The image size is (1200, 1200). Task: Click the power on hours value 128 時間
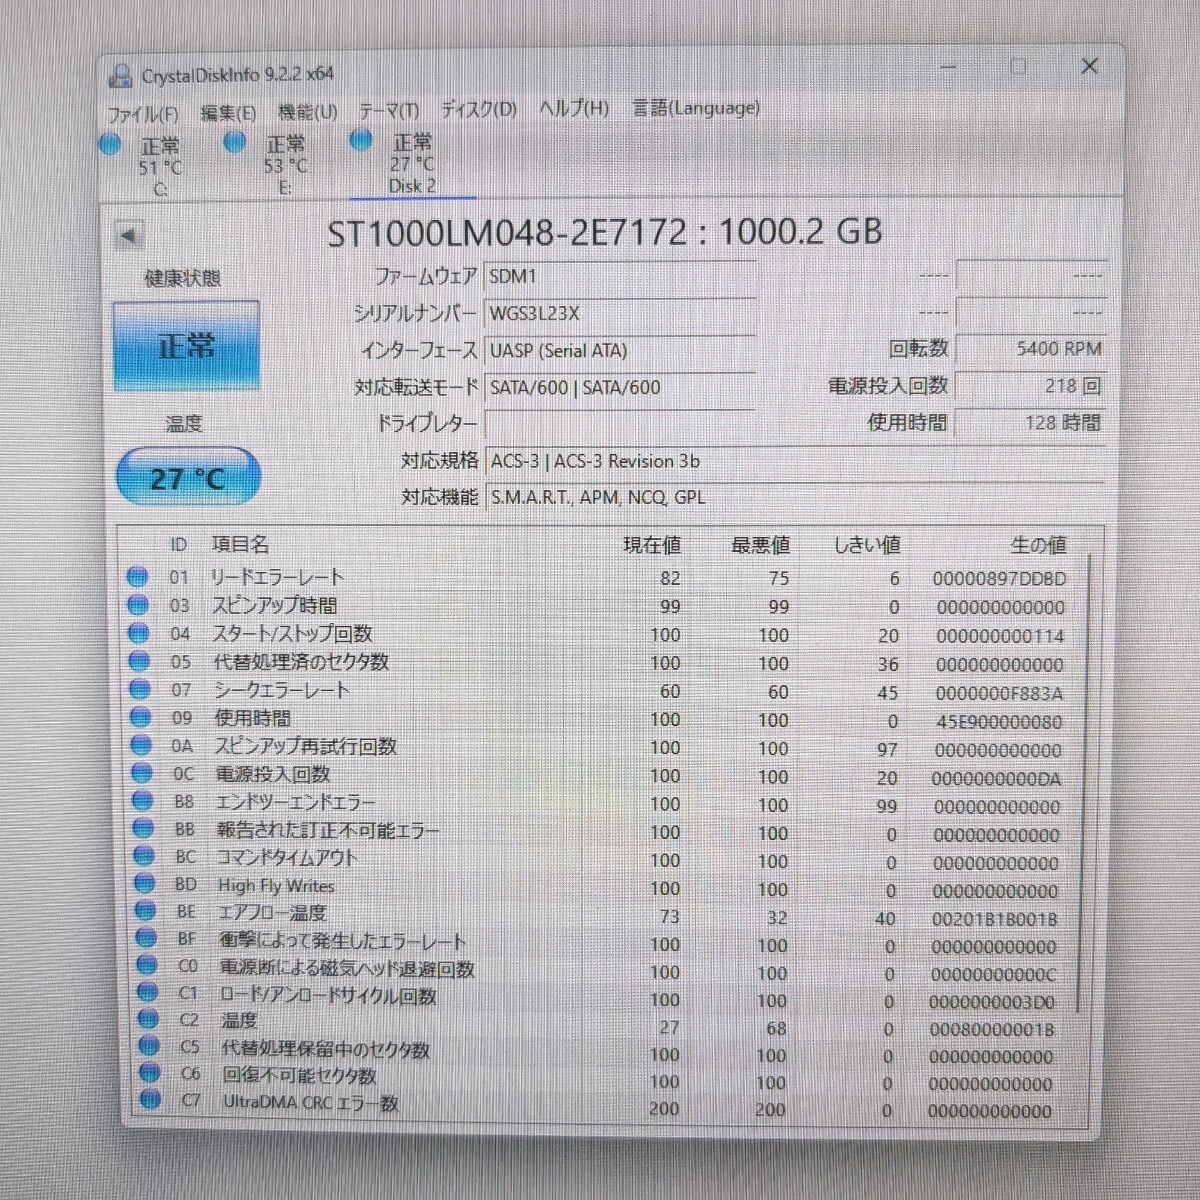pos(1030,422)
